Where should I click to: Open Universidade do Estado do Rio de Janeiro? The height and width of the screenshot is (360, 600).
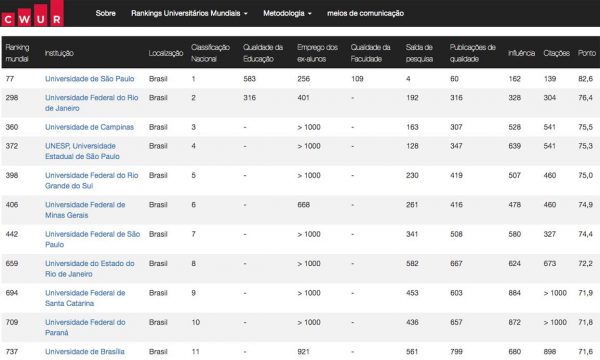tap(90, 269)
